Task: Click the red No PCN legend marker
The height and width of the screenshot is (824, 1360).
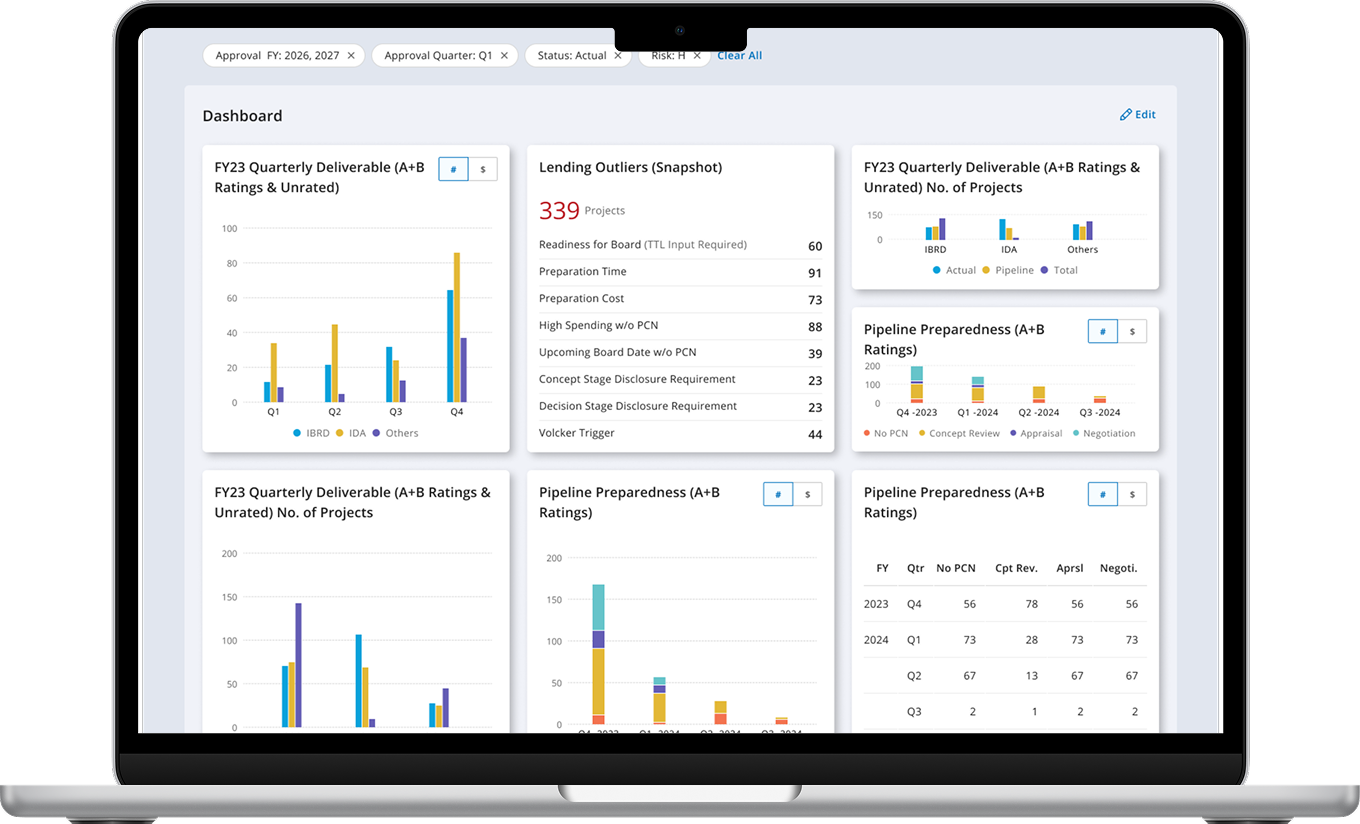Action: (867, 433)
